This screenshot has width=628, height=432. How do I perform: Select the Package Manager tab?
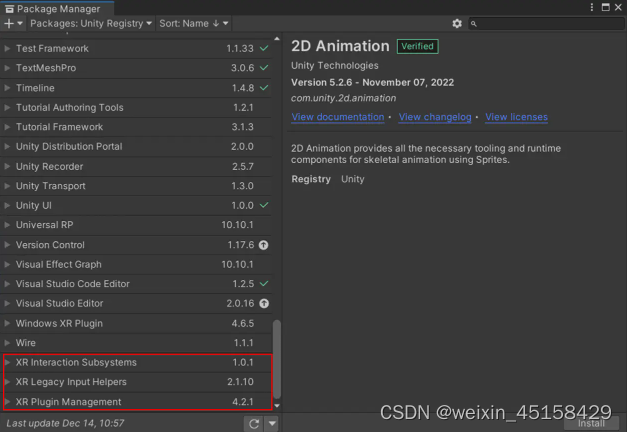[x=57, y=8]
